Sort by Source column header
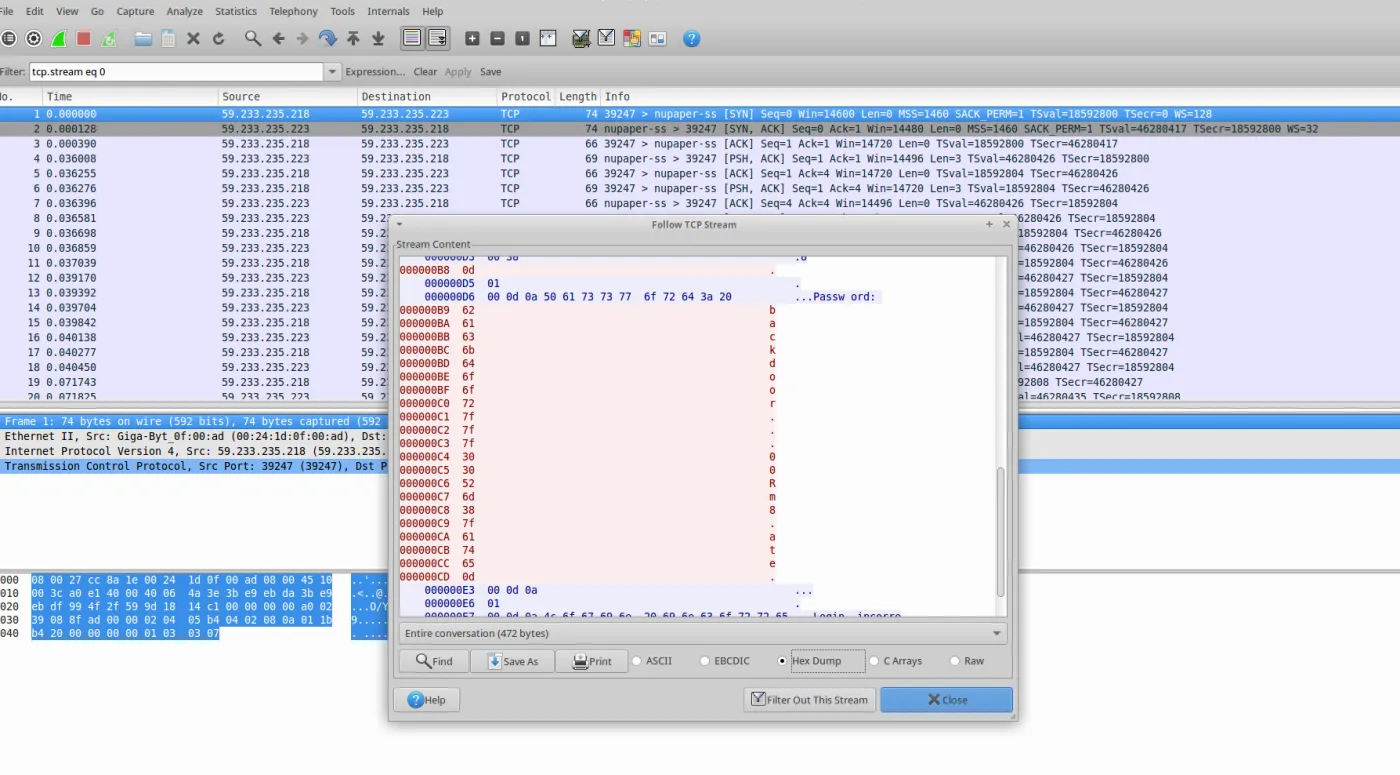The width and height of the screenshot is (1400, 775). click(288, 97)
